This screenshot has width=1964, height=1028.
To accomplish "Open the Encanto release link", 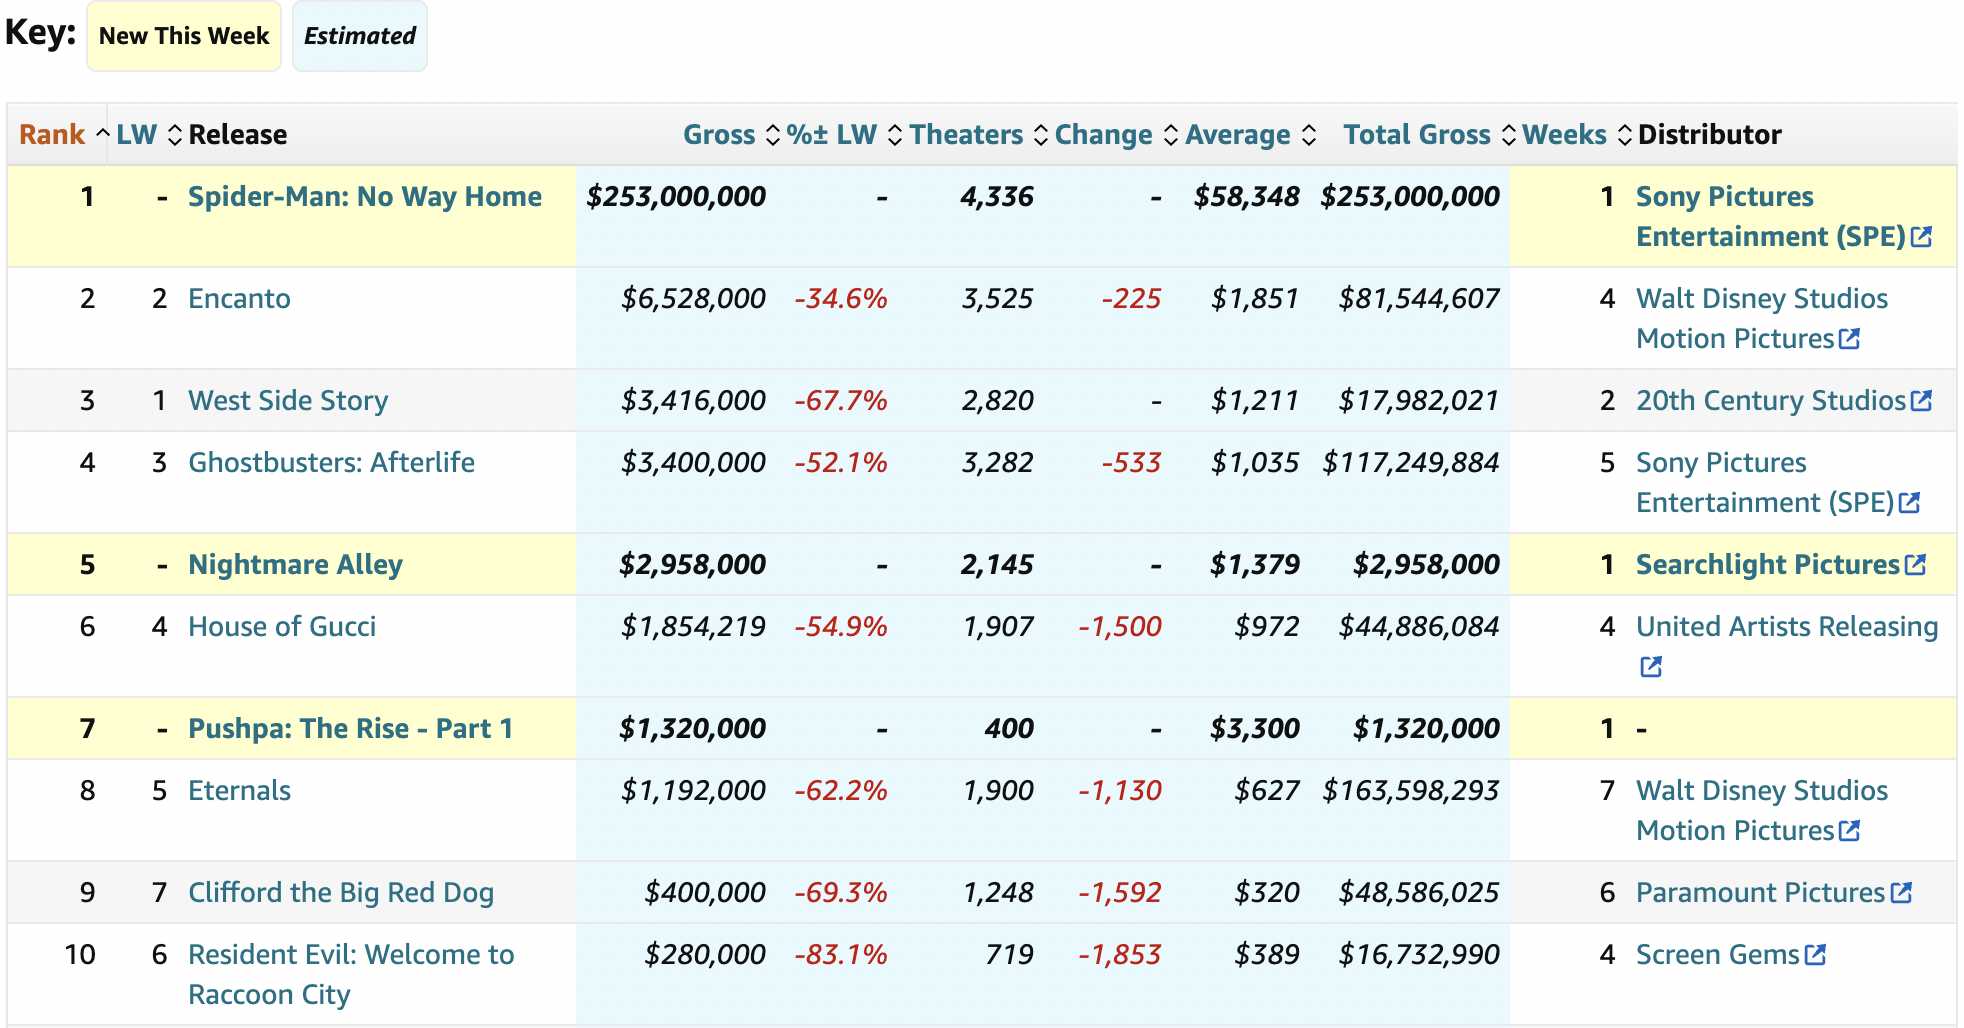I will coord(239,299).
